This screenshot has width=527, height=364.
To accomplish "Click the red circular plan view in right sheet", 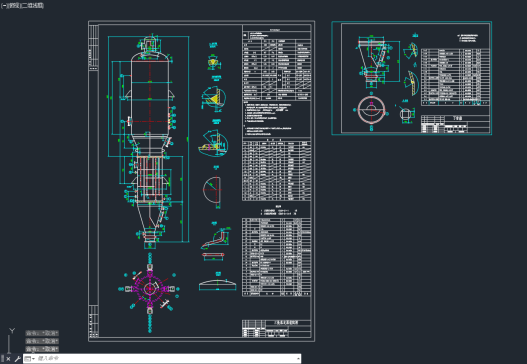I will (371, 110).
